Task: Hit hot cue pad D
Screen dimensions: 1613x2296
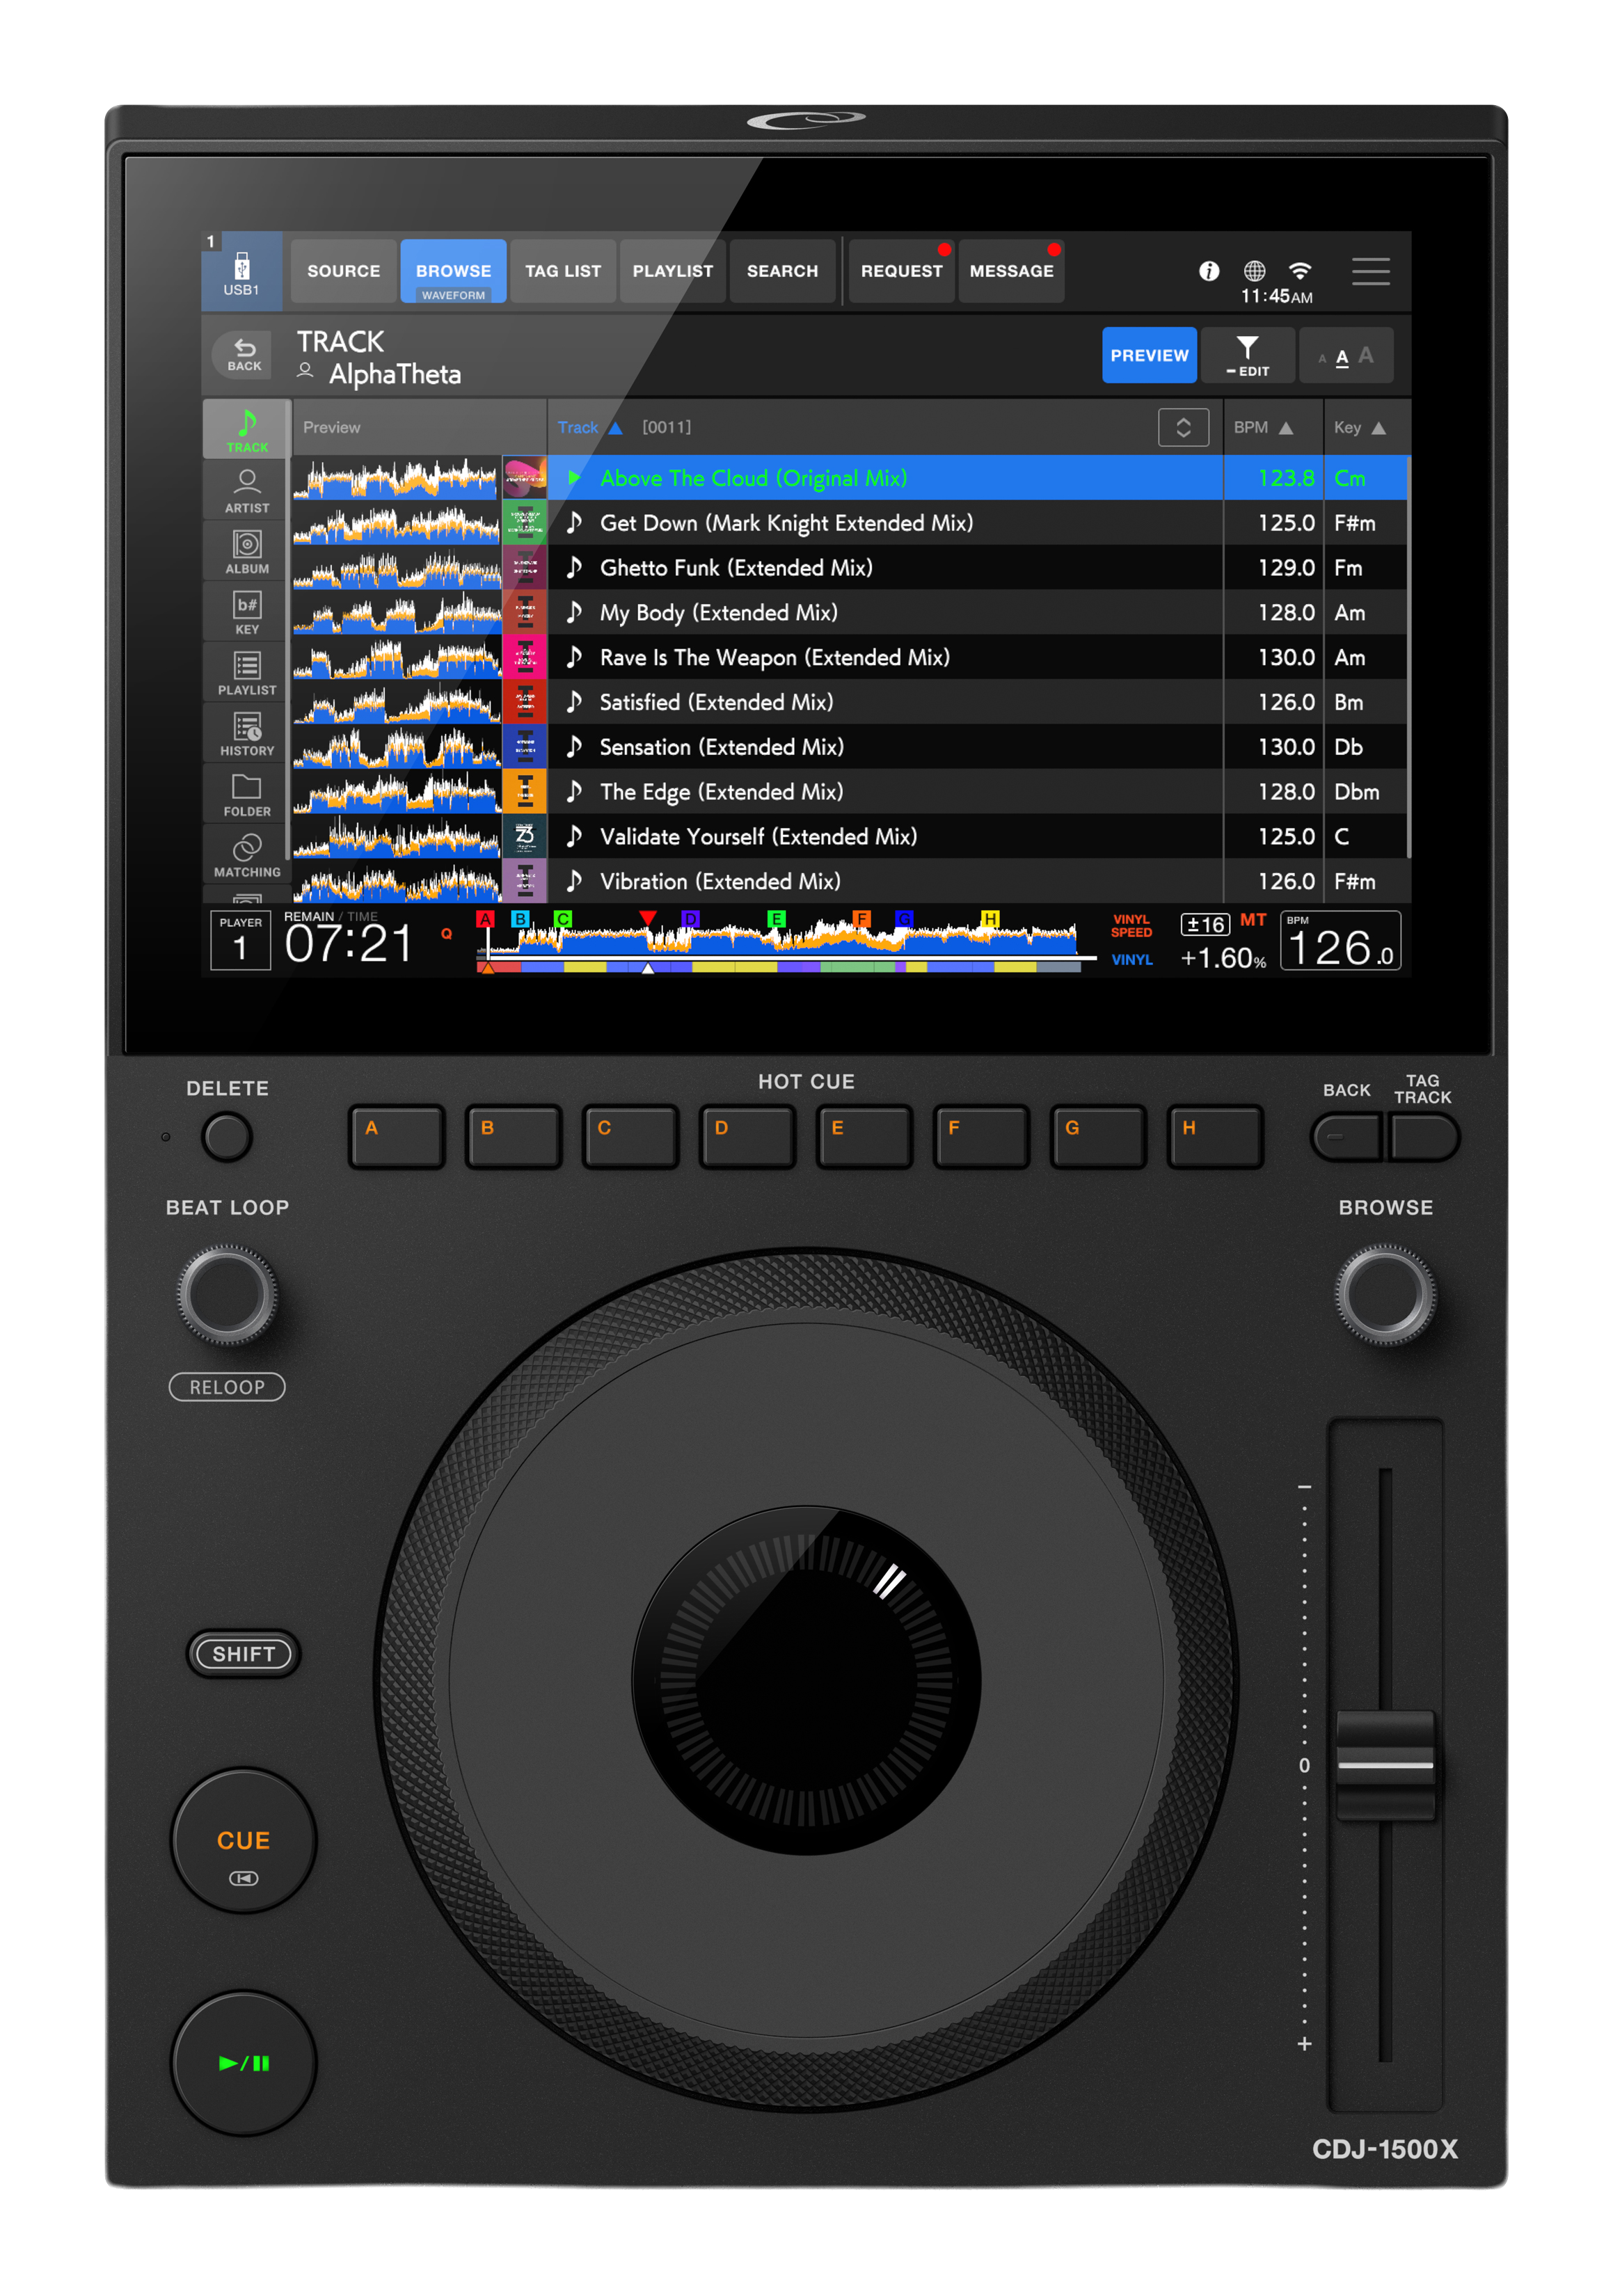Action: point(747,1136)
